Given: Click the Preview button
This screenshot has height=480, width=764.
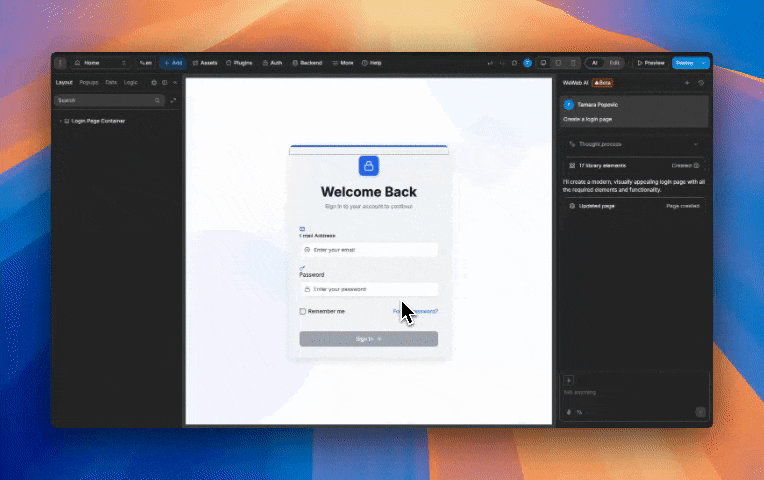Looking at the screenshot, I should pos(650,63).
